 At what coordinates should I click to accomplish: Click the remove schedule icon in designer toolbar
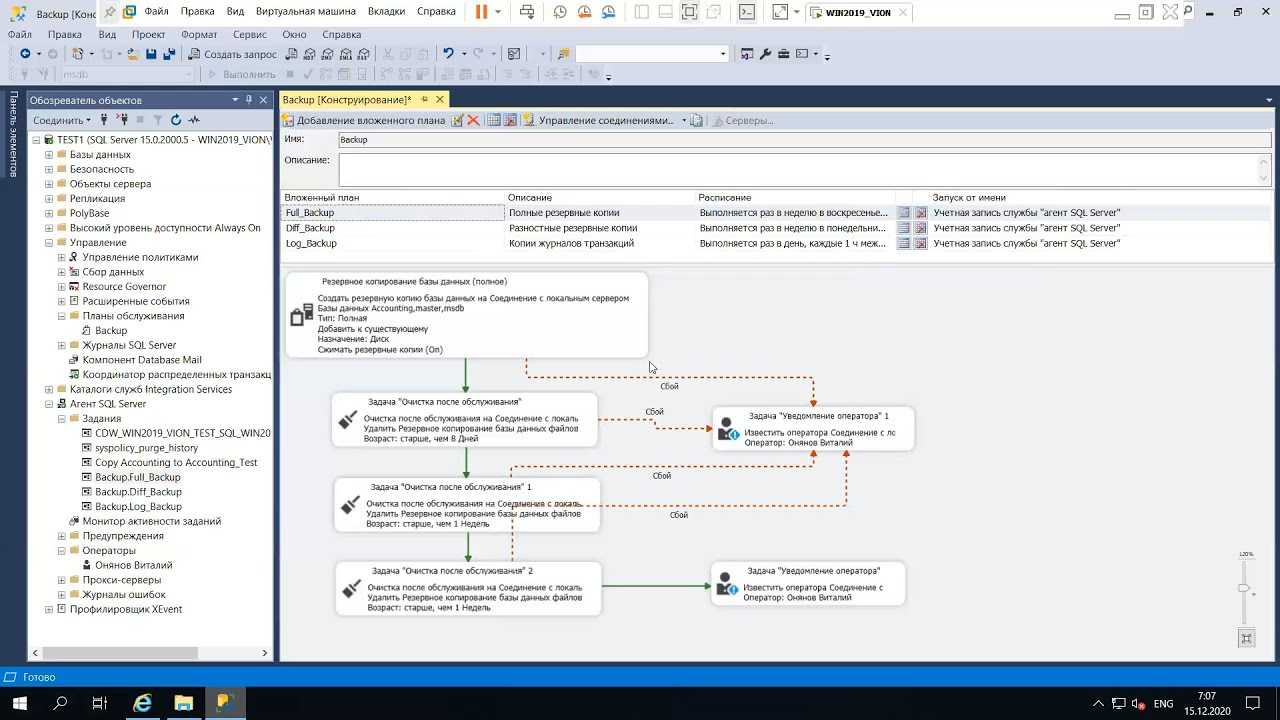click(x=510, y=120)
